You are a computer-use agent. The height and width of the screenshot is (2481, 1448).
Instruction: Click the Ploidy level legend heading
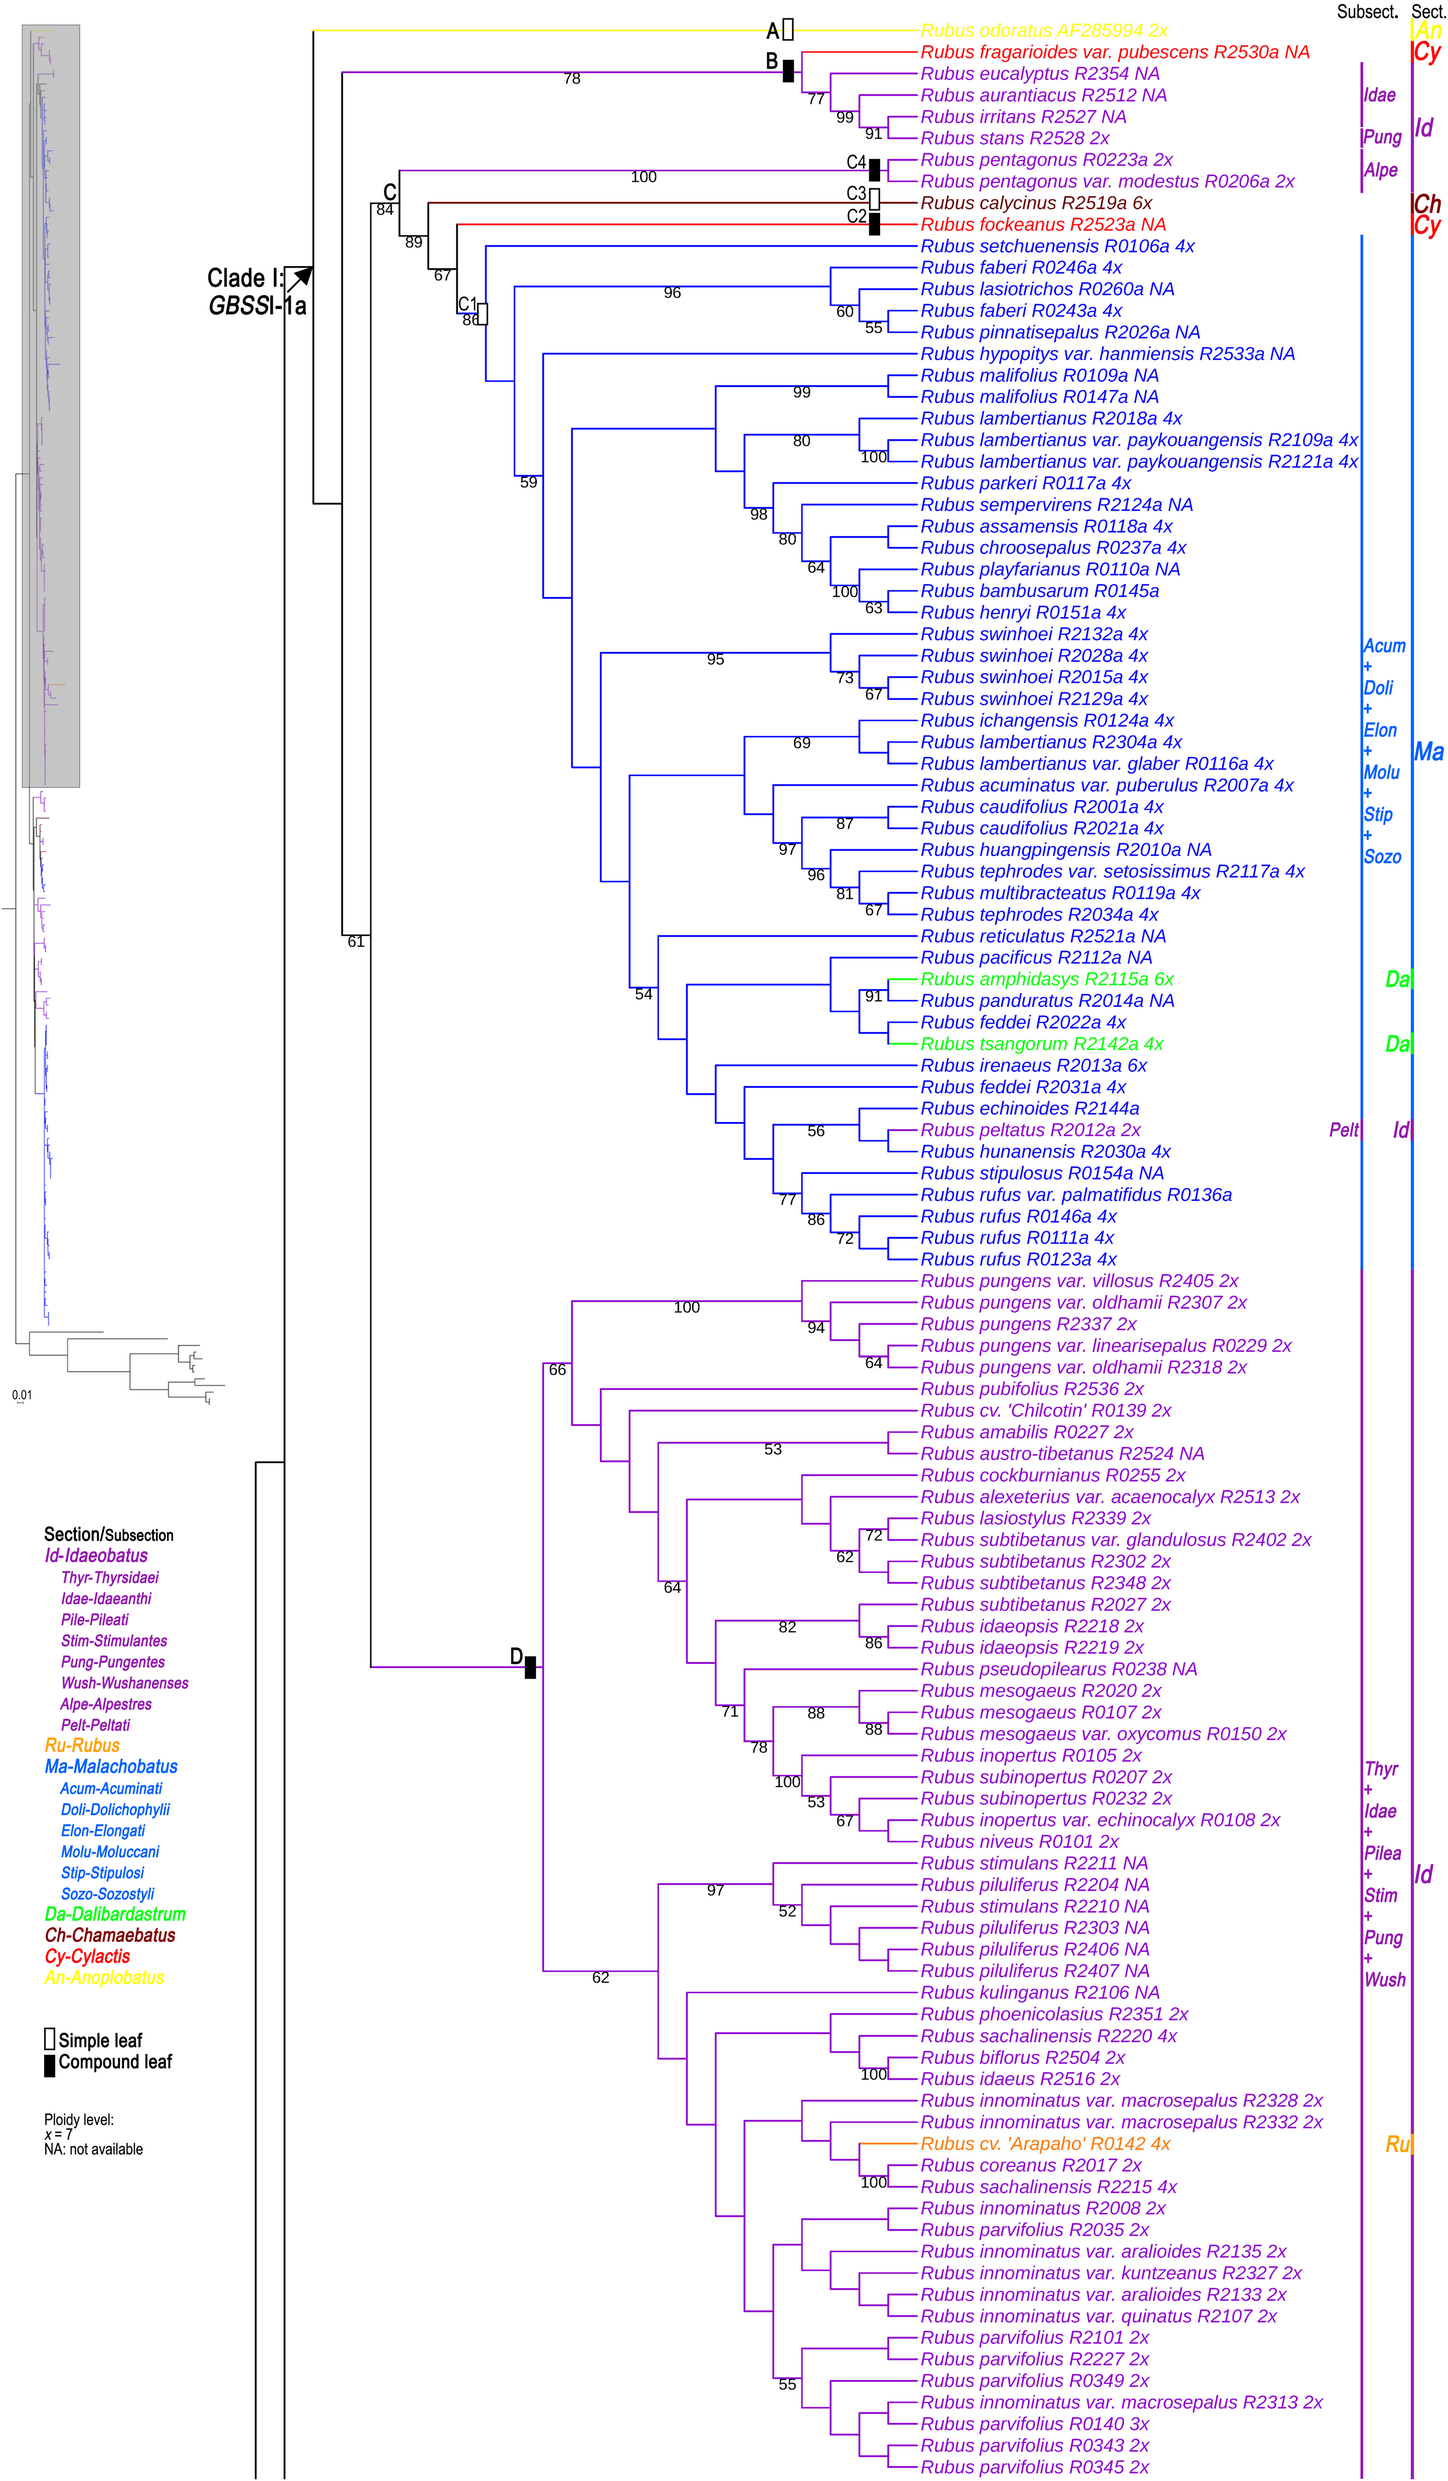click(79, 2120)
